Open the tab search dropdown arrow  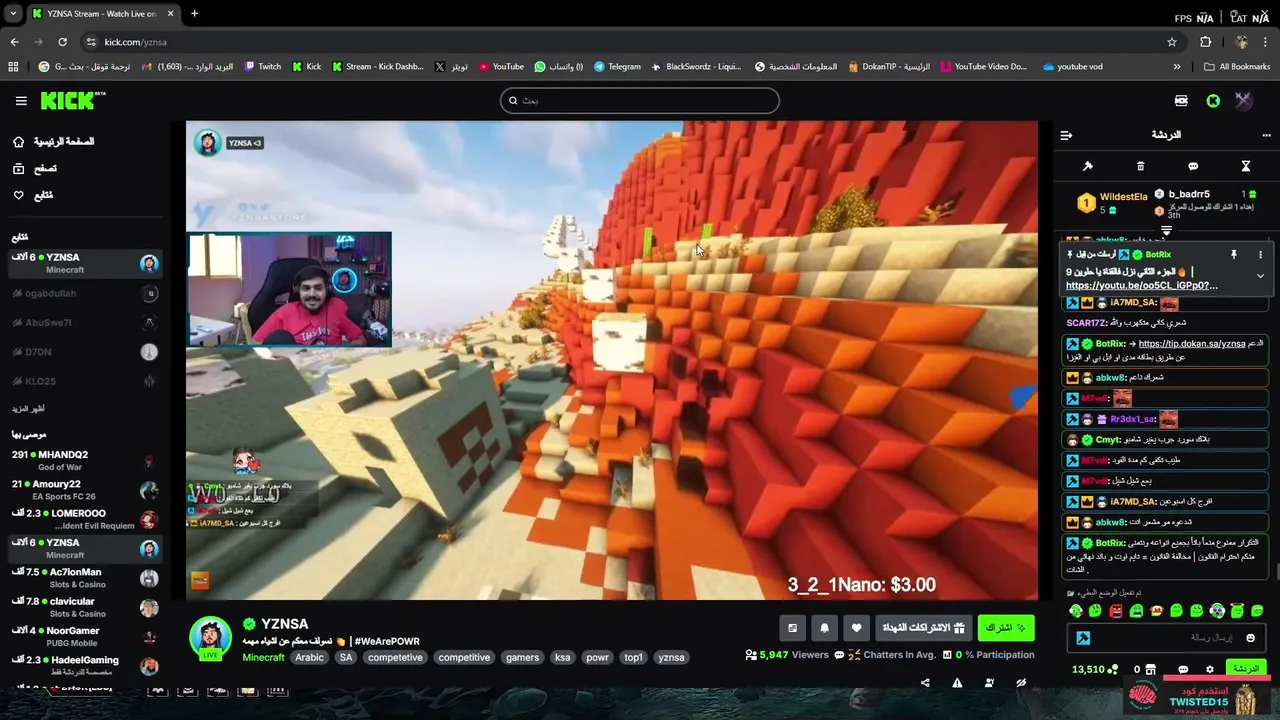pos(13,14)
